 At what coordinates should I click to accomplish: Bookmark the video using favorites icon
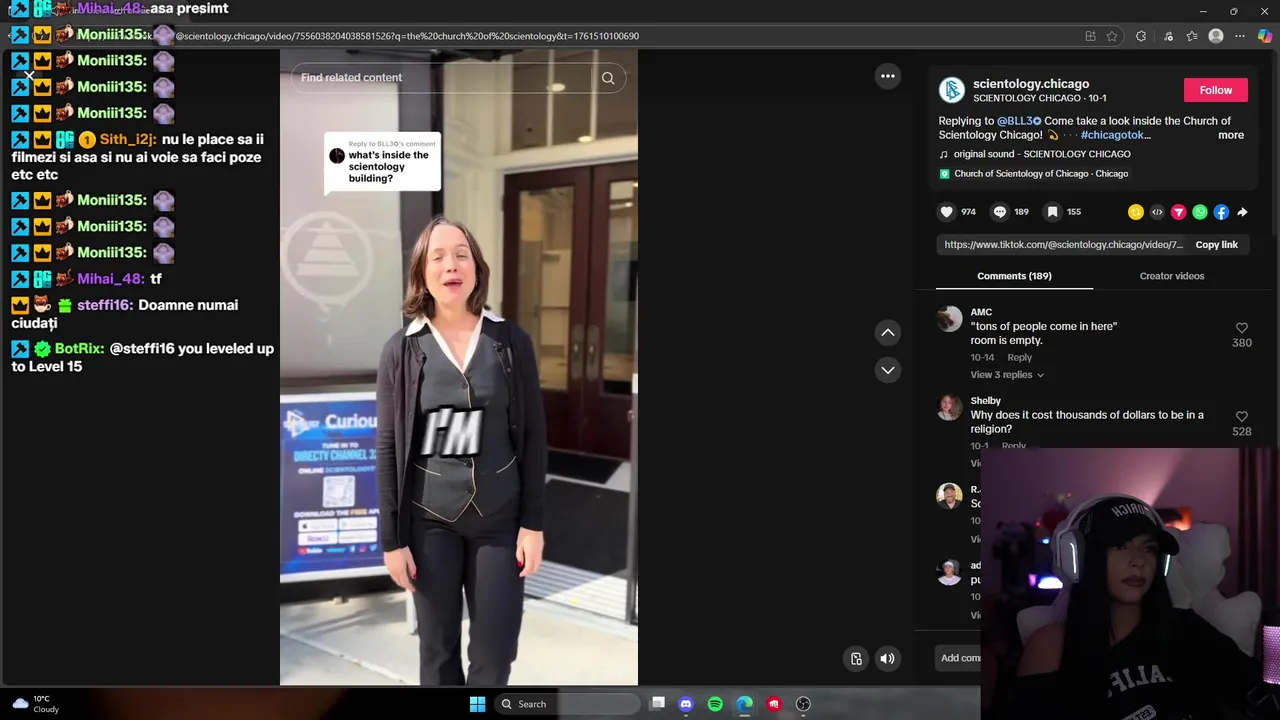(1052, 212)
